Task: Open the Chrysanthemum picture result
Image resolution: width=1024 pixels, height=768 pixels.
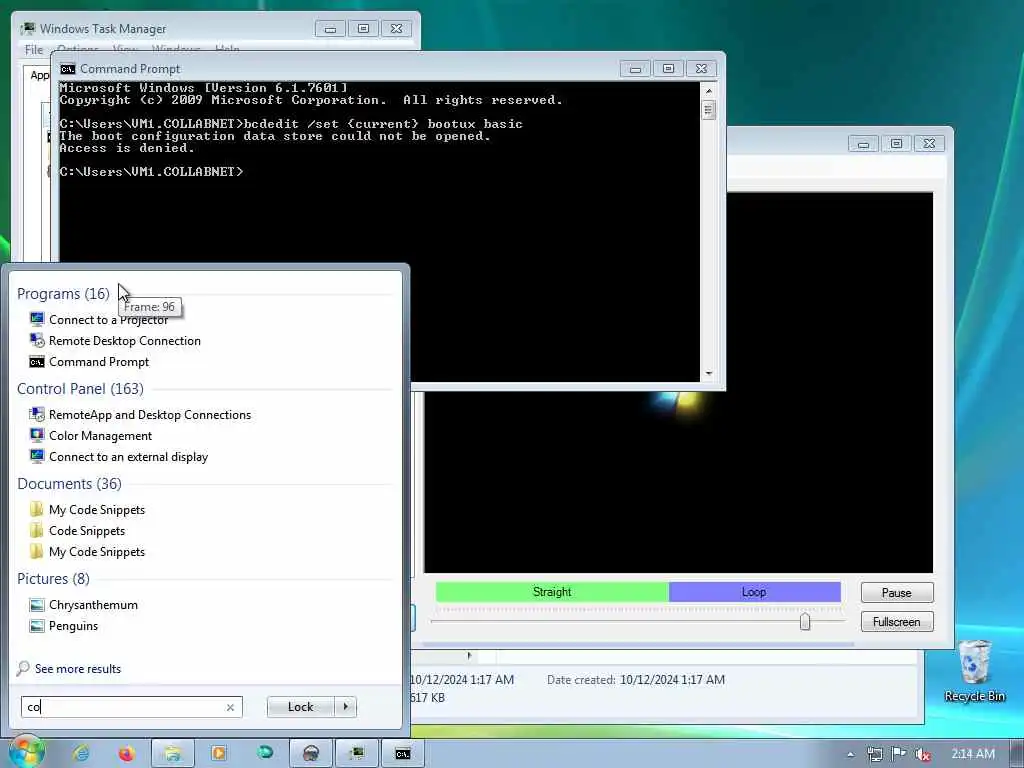Action: 93,604
